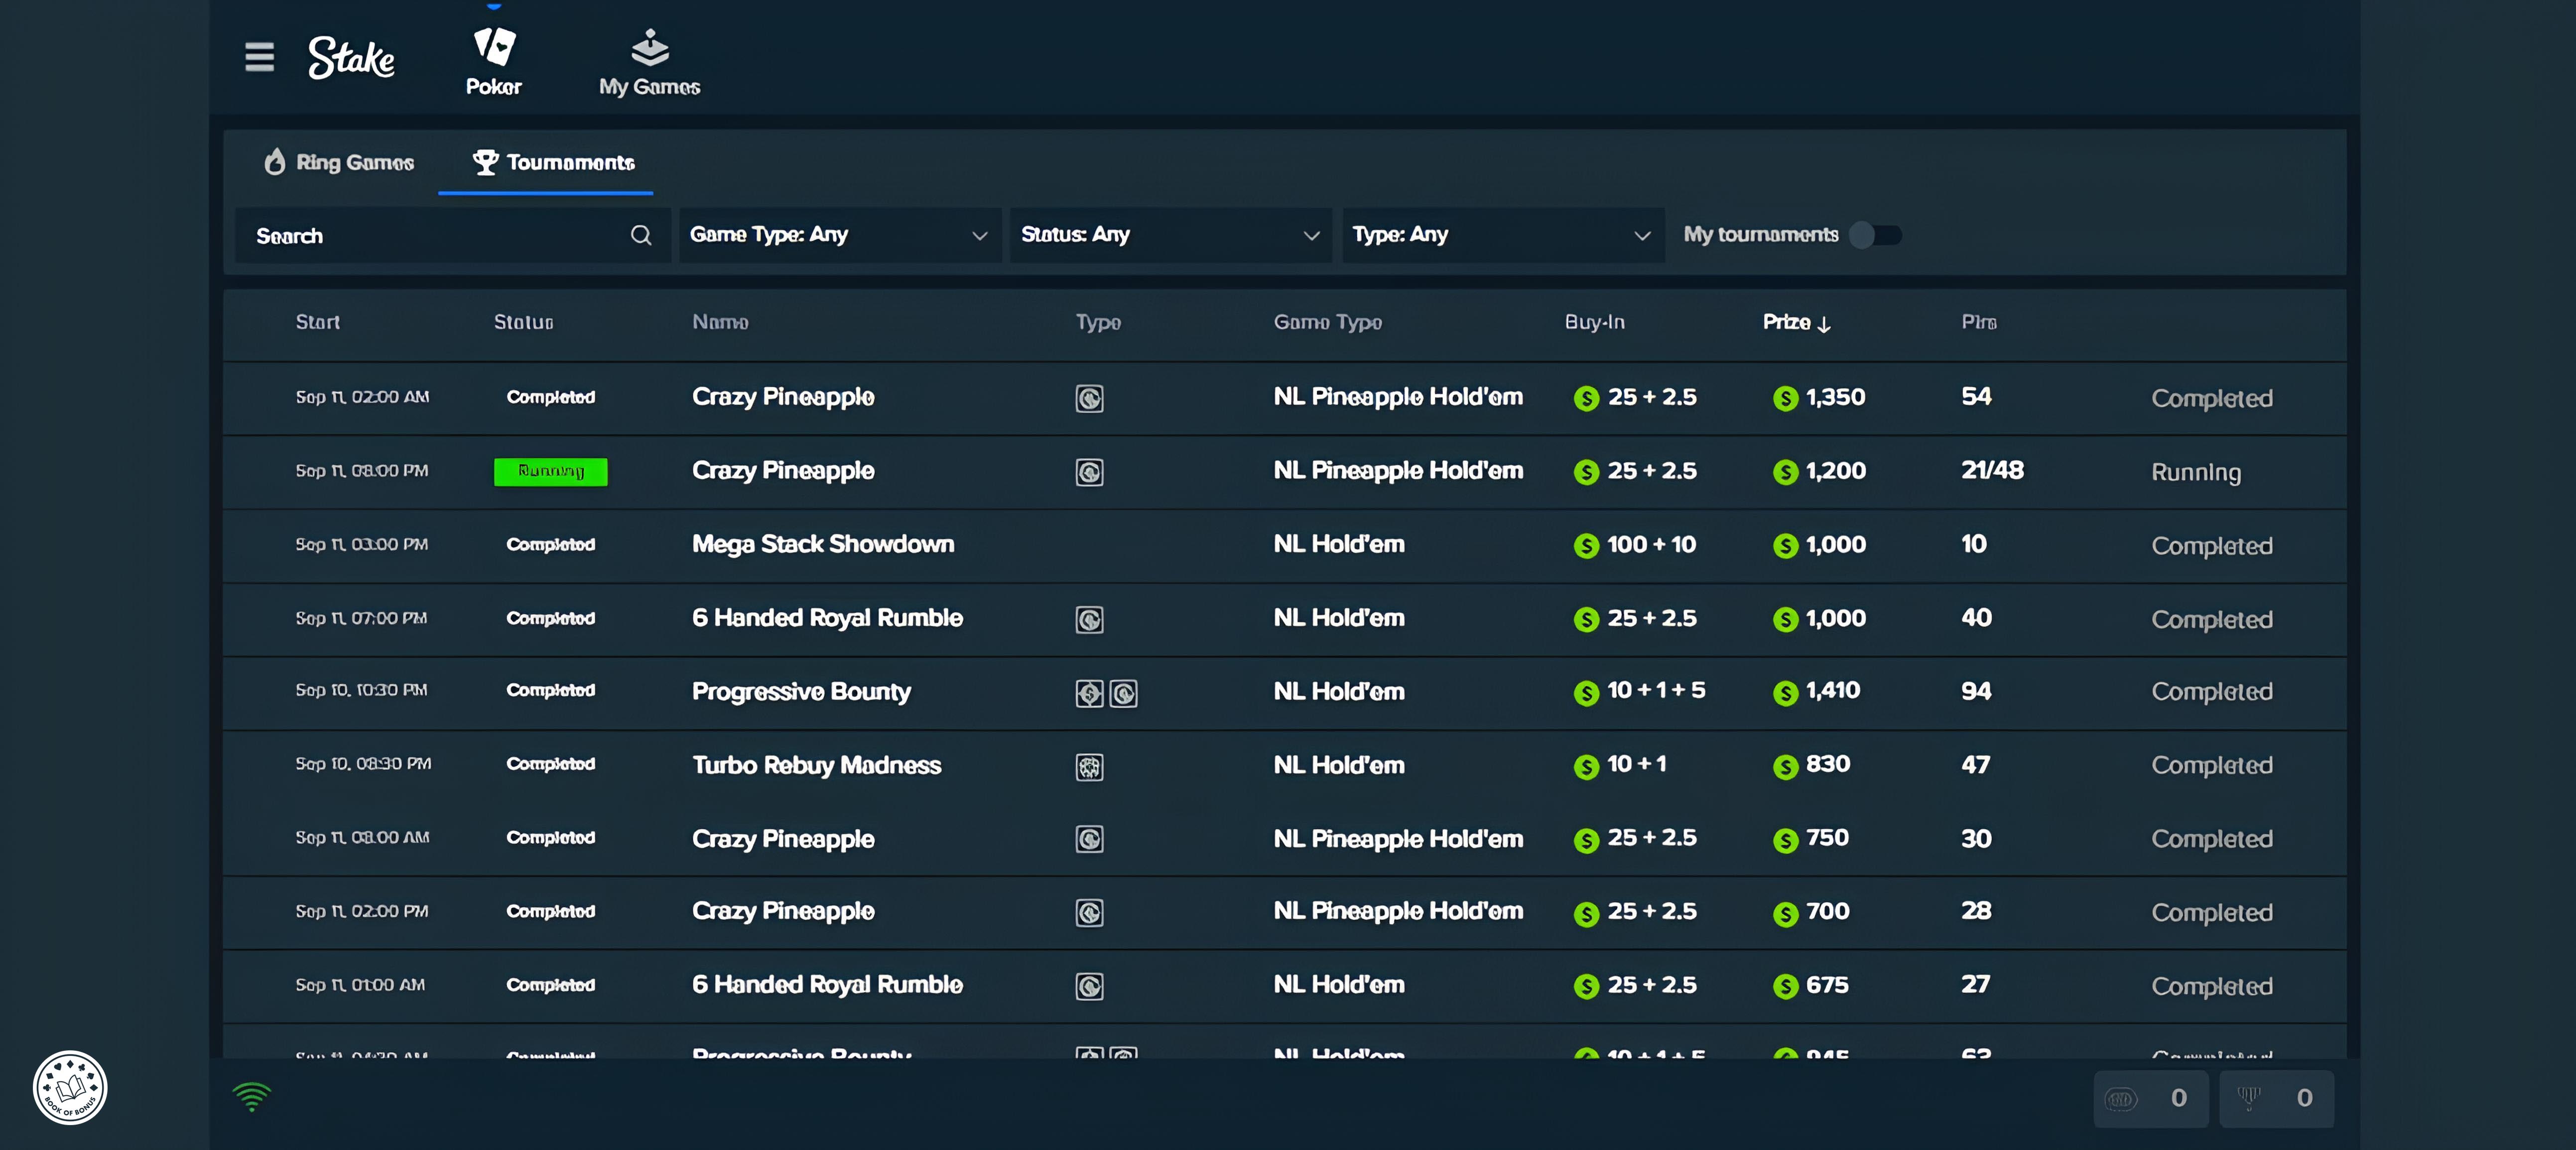Screen dimensions: 2576x1150
Task: Click type icon in Running Crazy Pineapple row
Action: (x=1090, y=472)
